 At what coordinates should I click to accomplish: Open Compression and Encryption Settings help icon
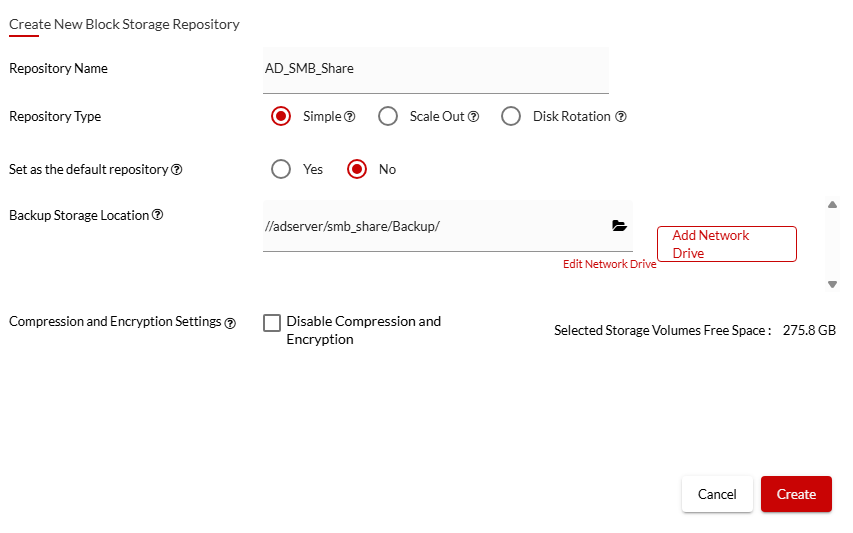click(230, 323)
